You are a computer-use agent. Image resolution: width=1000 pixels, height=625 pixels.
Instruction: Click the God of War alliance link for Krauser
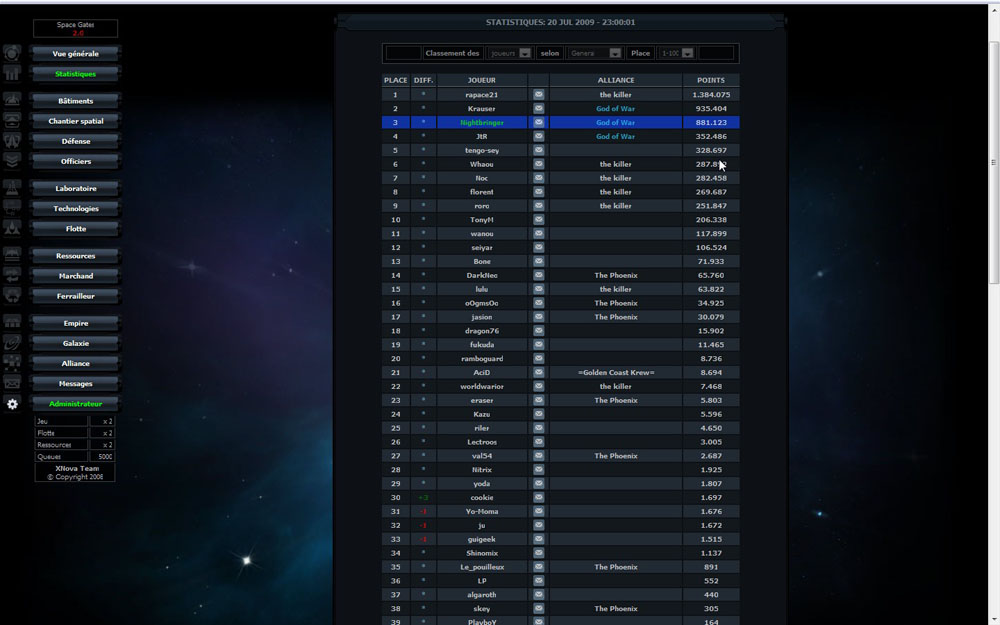tap(615, 109)
